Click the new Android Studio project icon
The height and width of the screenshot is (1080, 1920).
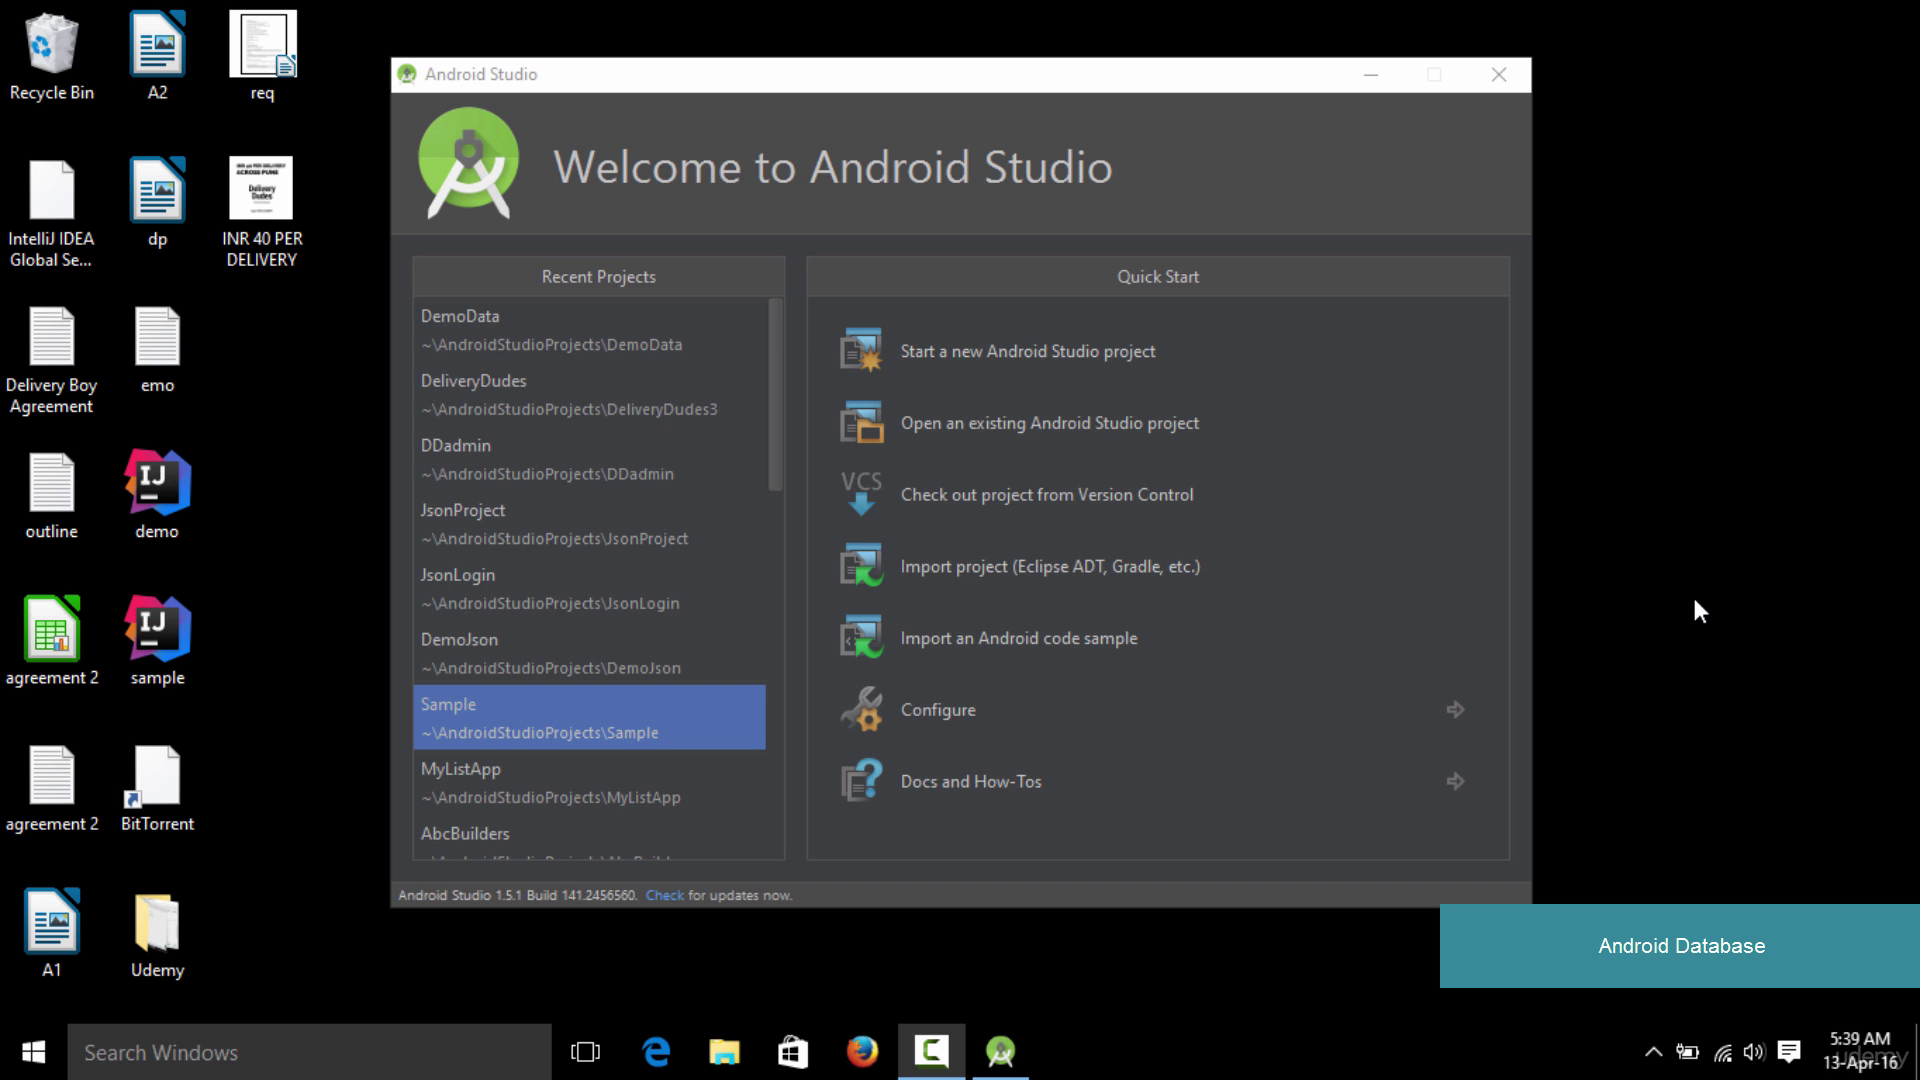click(861, 351)
